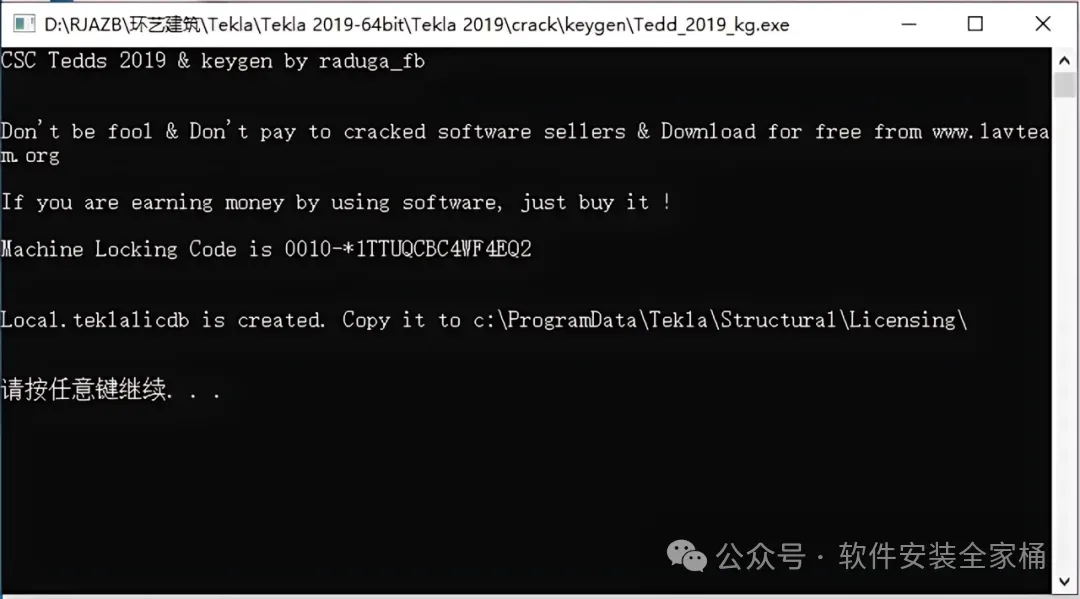The height and width of the screenshot is (599, 1080).
Task: Click the c:\ProgramData\Tekla\Structural\Licensing\ path text
Action: 720,320
